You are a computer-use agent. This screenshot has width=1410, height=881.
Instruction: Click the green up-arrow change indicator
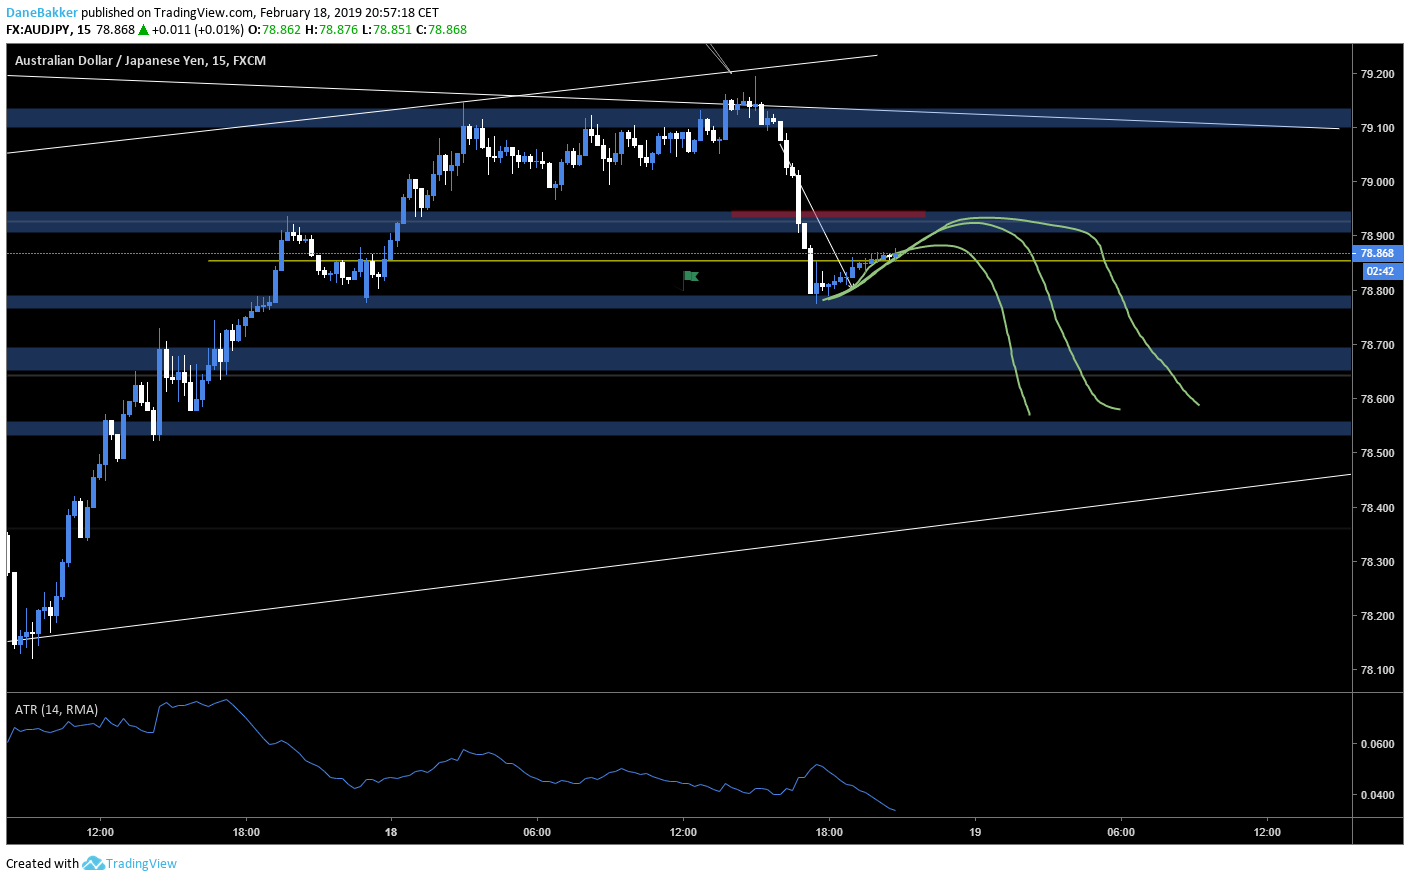[143, 29]
